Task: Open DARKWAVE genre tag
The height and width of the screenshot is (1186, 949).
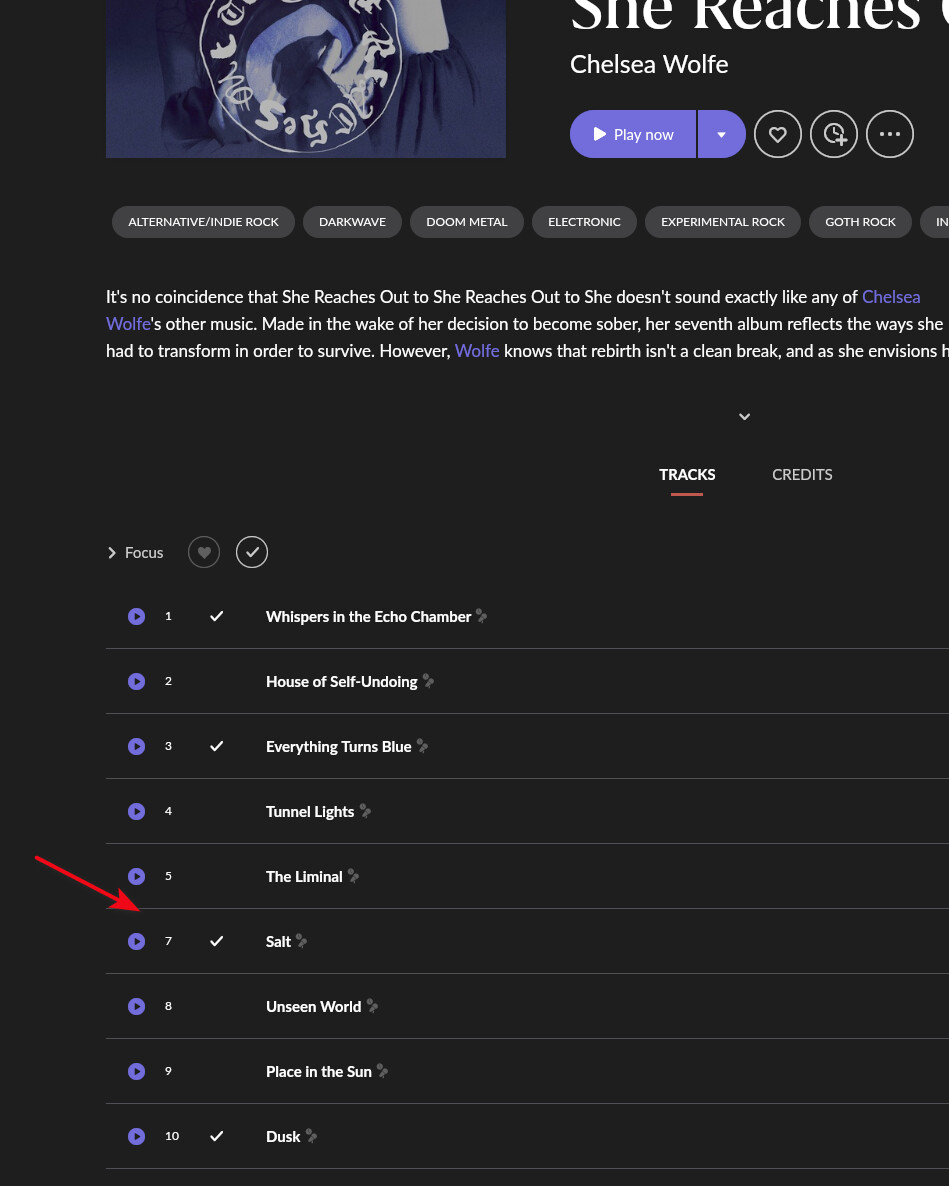Action: coord(352,222)
